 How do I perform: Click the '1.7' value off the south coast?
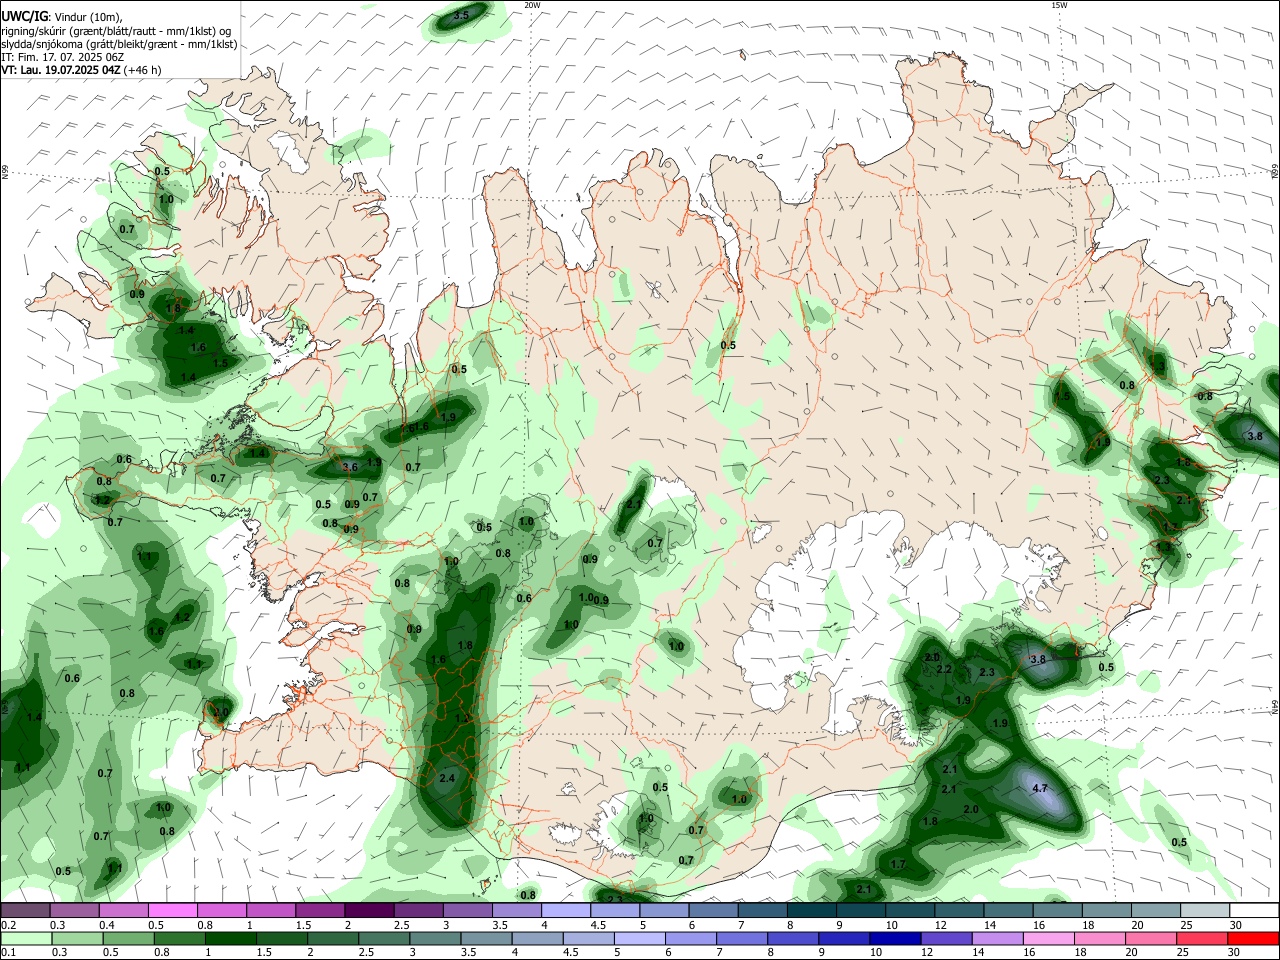[x=898, y=864]
